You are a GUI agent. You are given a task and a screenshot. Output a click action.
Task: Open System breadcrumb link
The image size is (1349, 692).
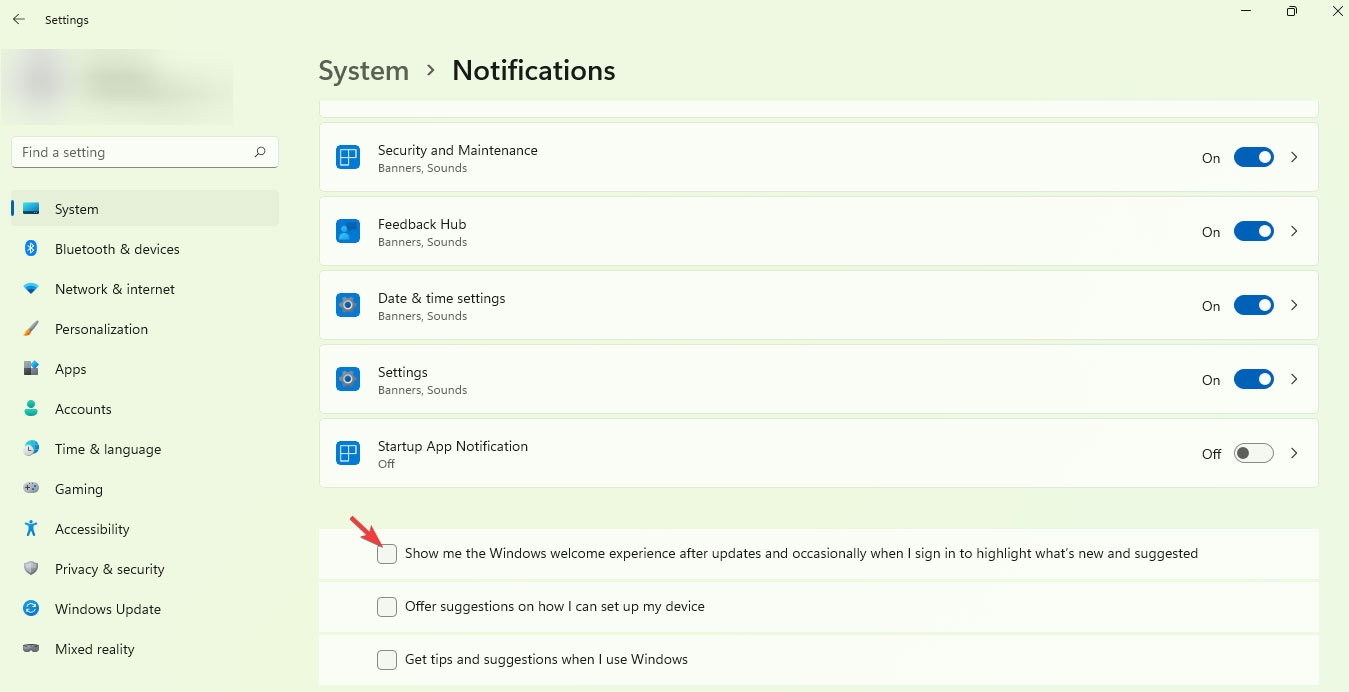363,70
